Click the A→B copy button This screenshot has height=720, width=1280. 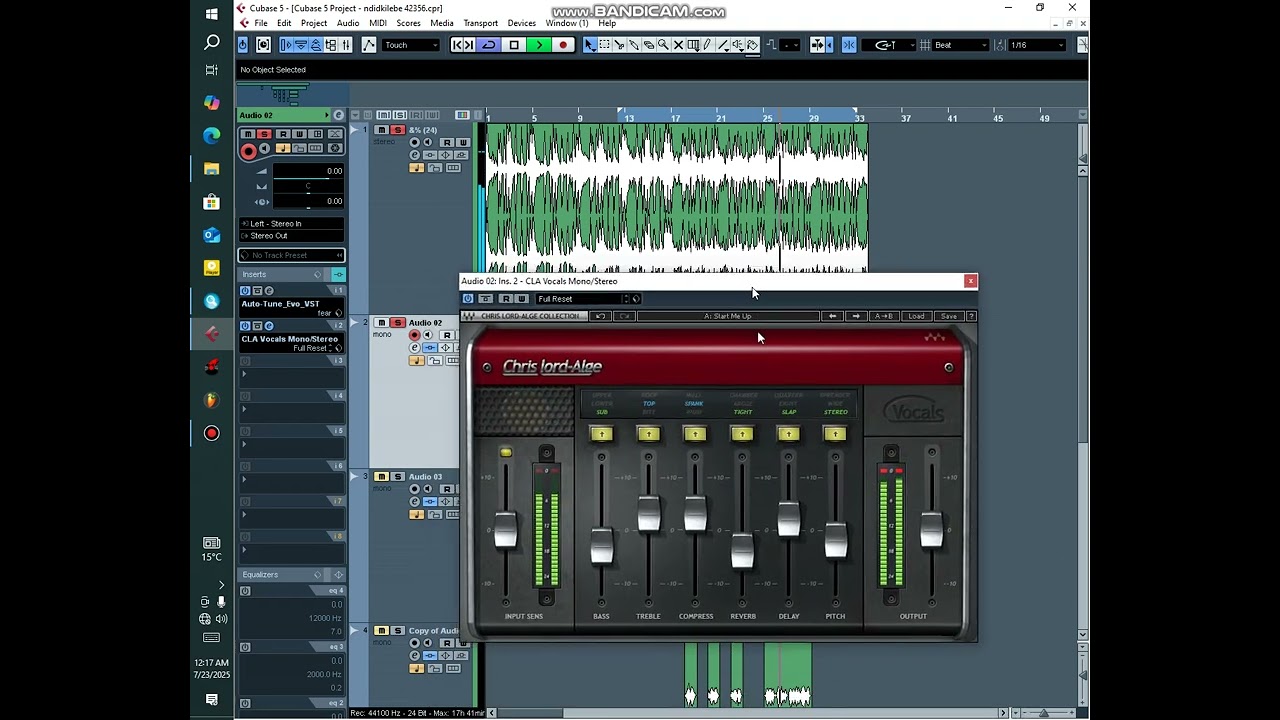pos(884,316)
